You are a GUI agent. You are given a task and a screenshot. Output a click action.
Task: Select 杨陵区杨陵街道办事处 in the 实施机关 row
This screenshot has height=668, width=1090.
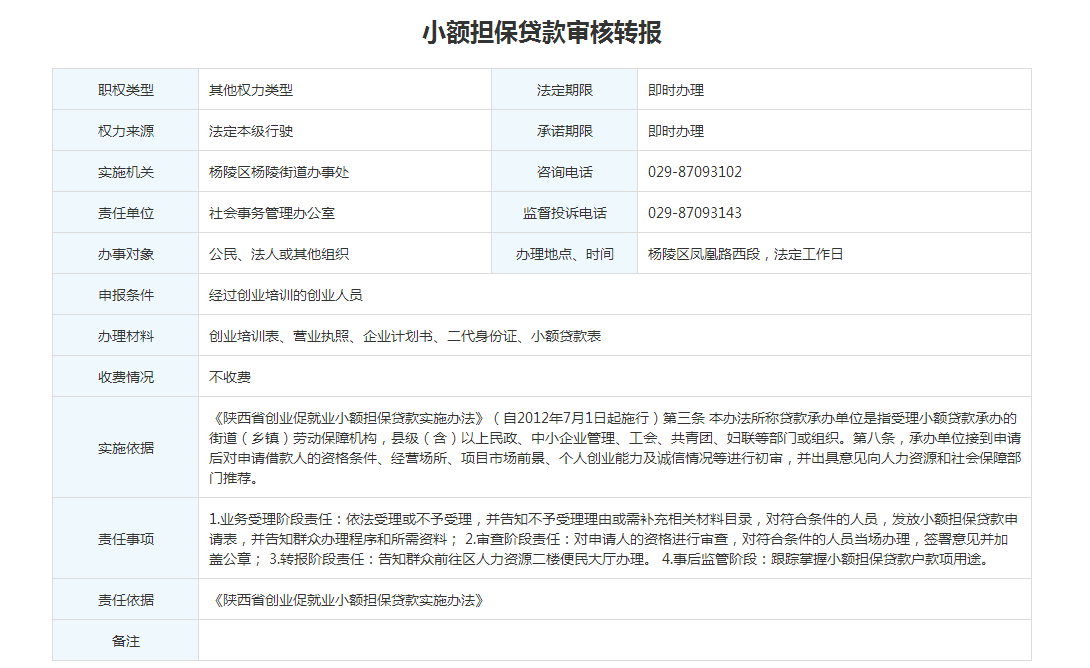279,172
